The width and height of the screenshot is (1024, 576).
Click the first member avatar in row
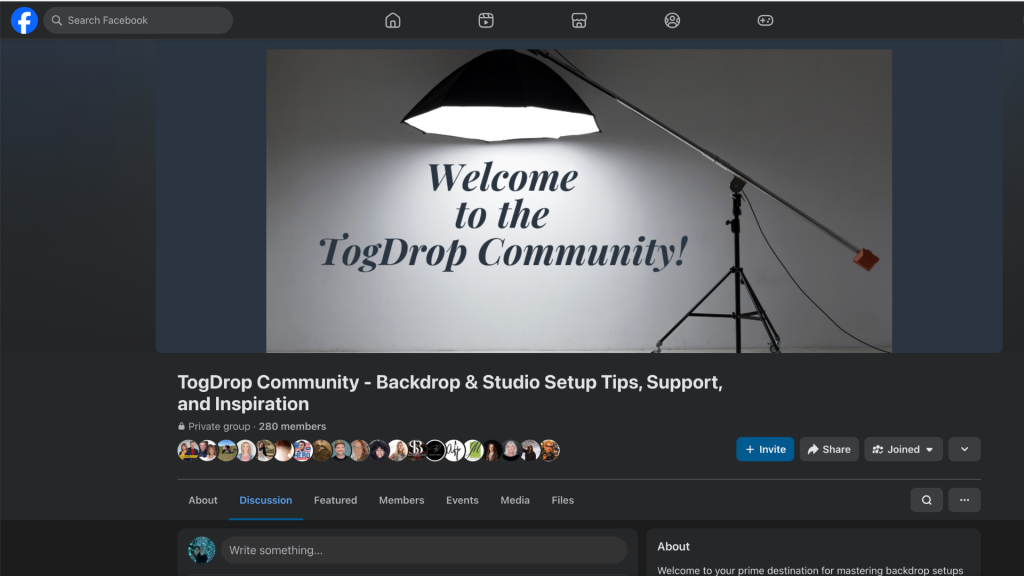(x=187, y=450)
